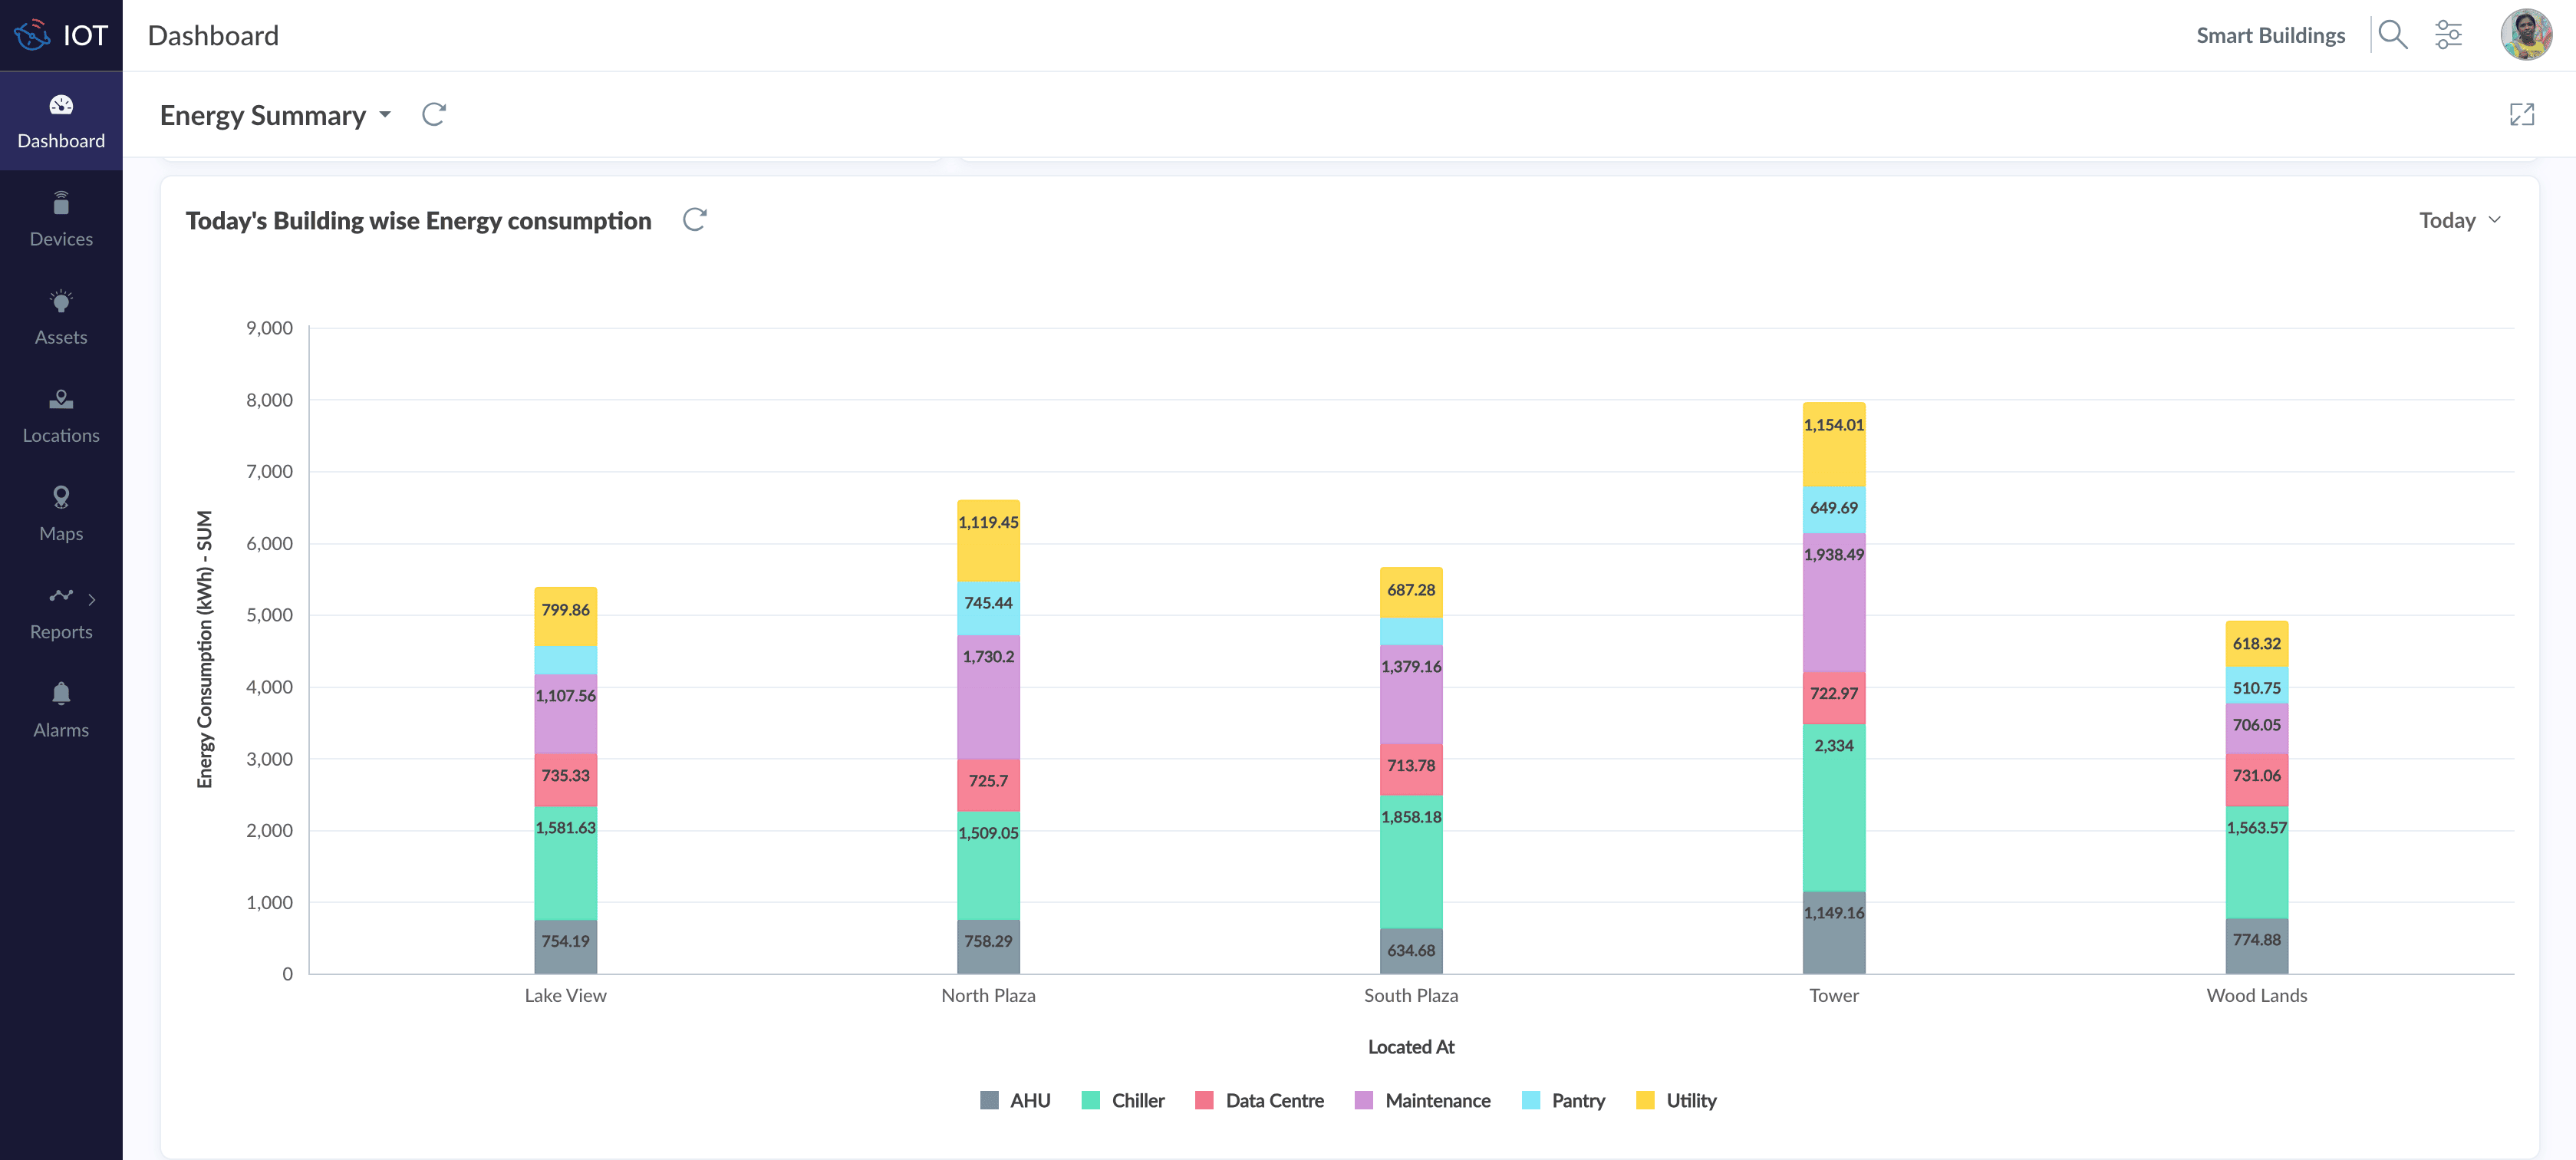Viewport: 2576px width, 1160px height.
Task: Open the Today time range dropdown
Action: [2459, 220]
